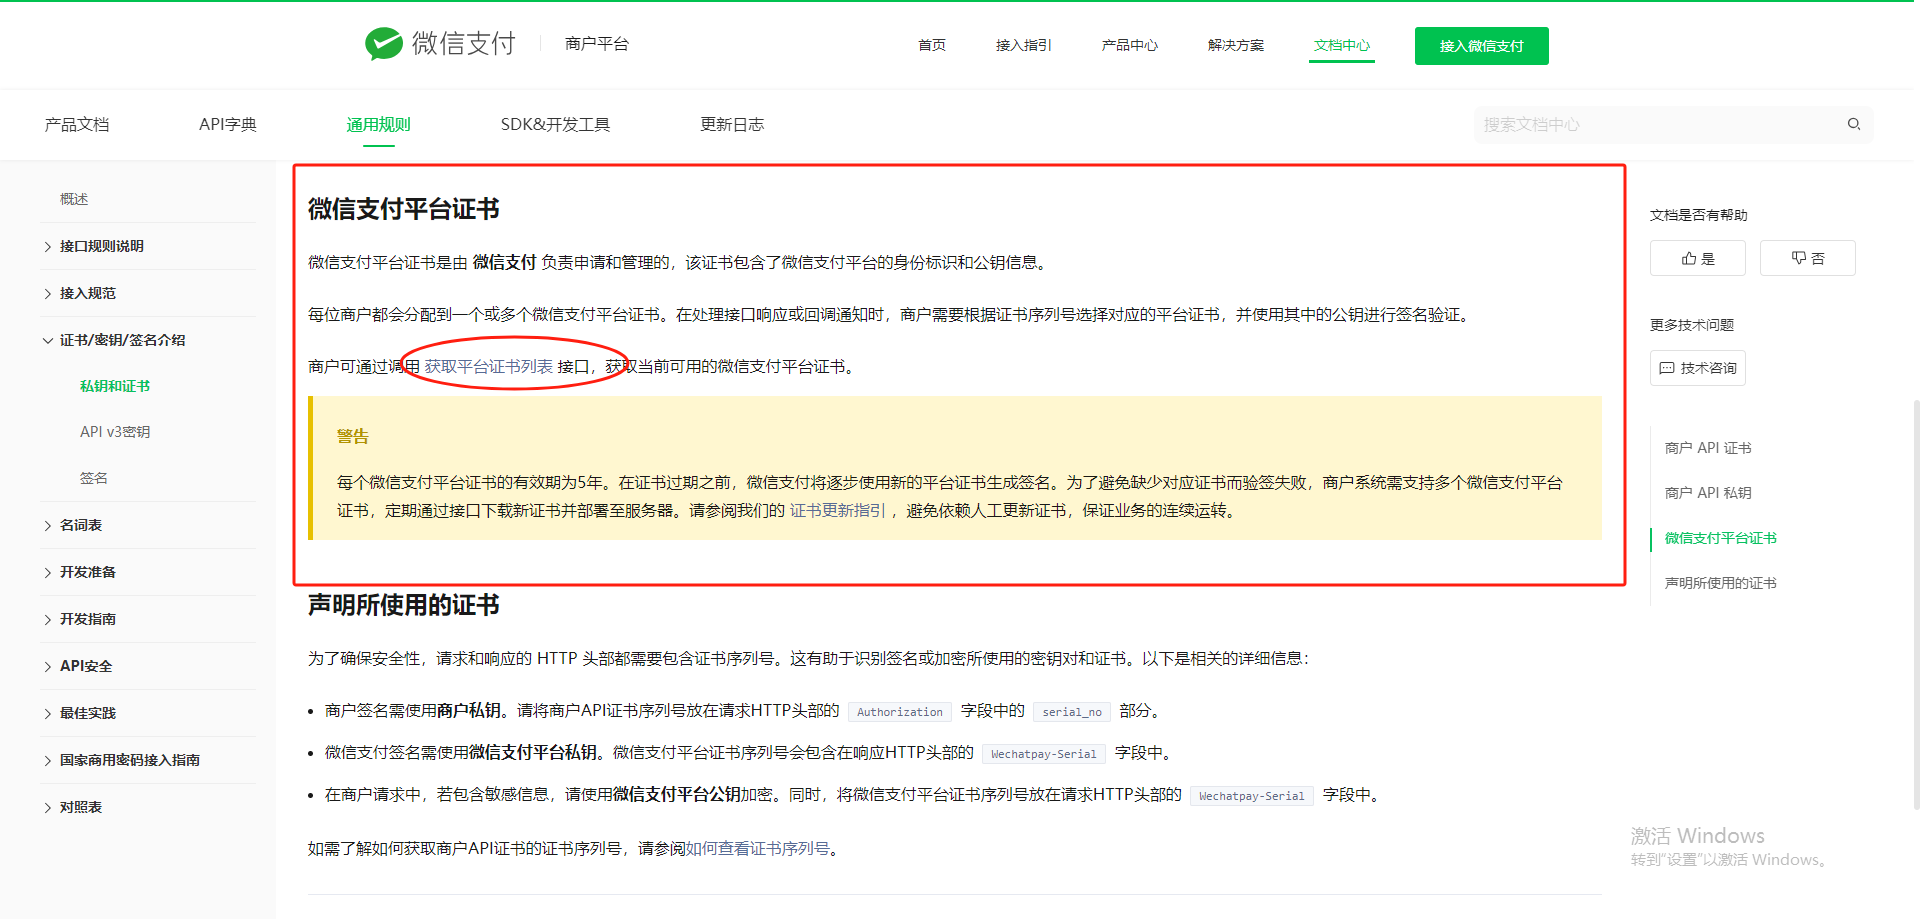This screenshot has width=1920, height=919.
Task: Go to 首页 in top navigation
Action: coord(932,45)
